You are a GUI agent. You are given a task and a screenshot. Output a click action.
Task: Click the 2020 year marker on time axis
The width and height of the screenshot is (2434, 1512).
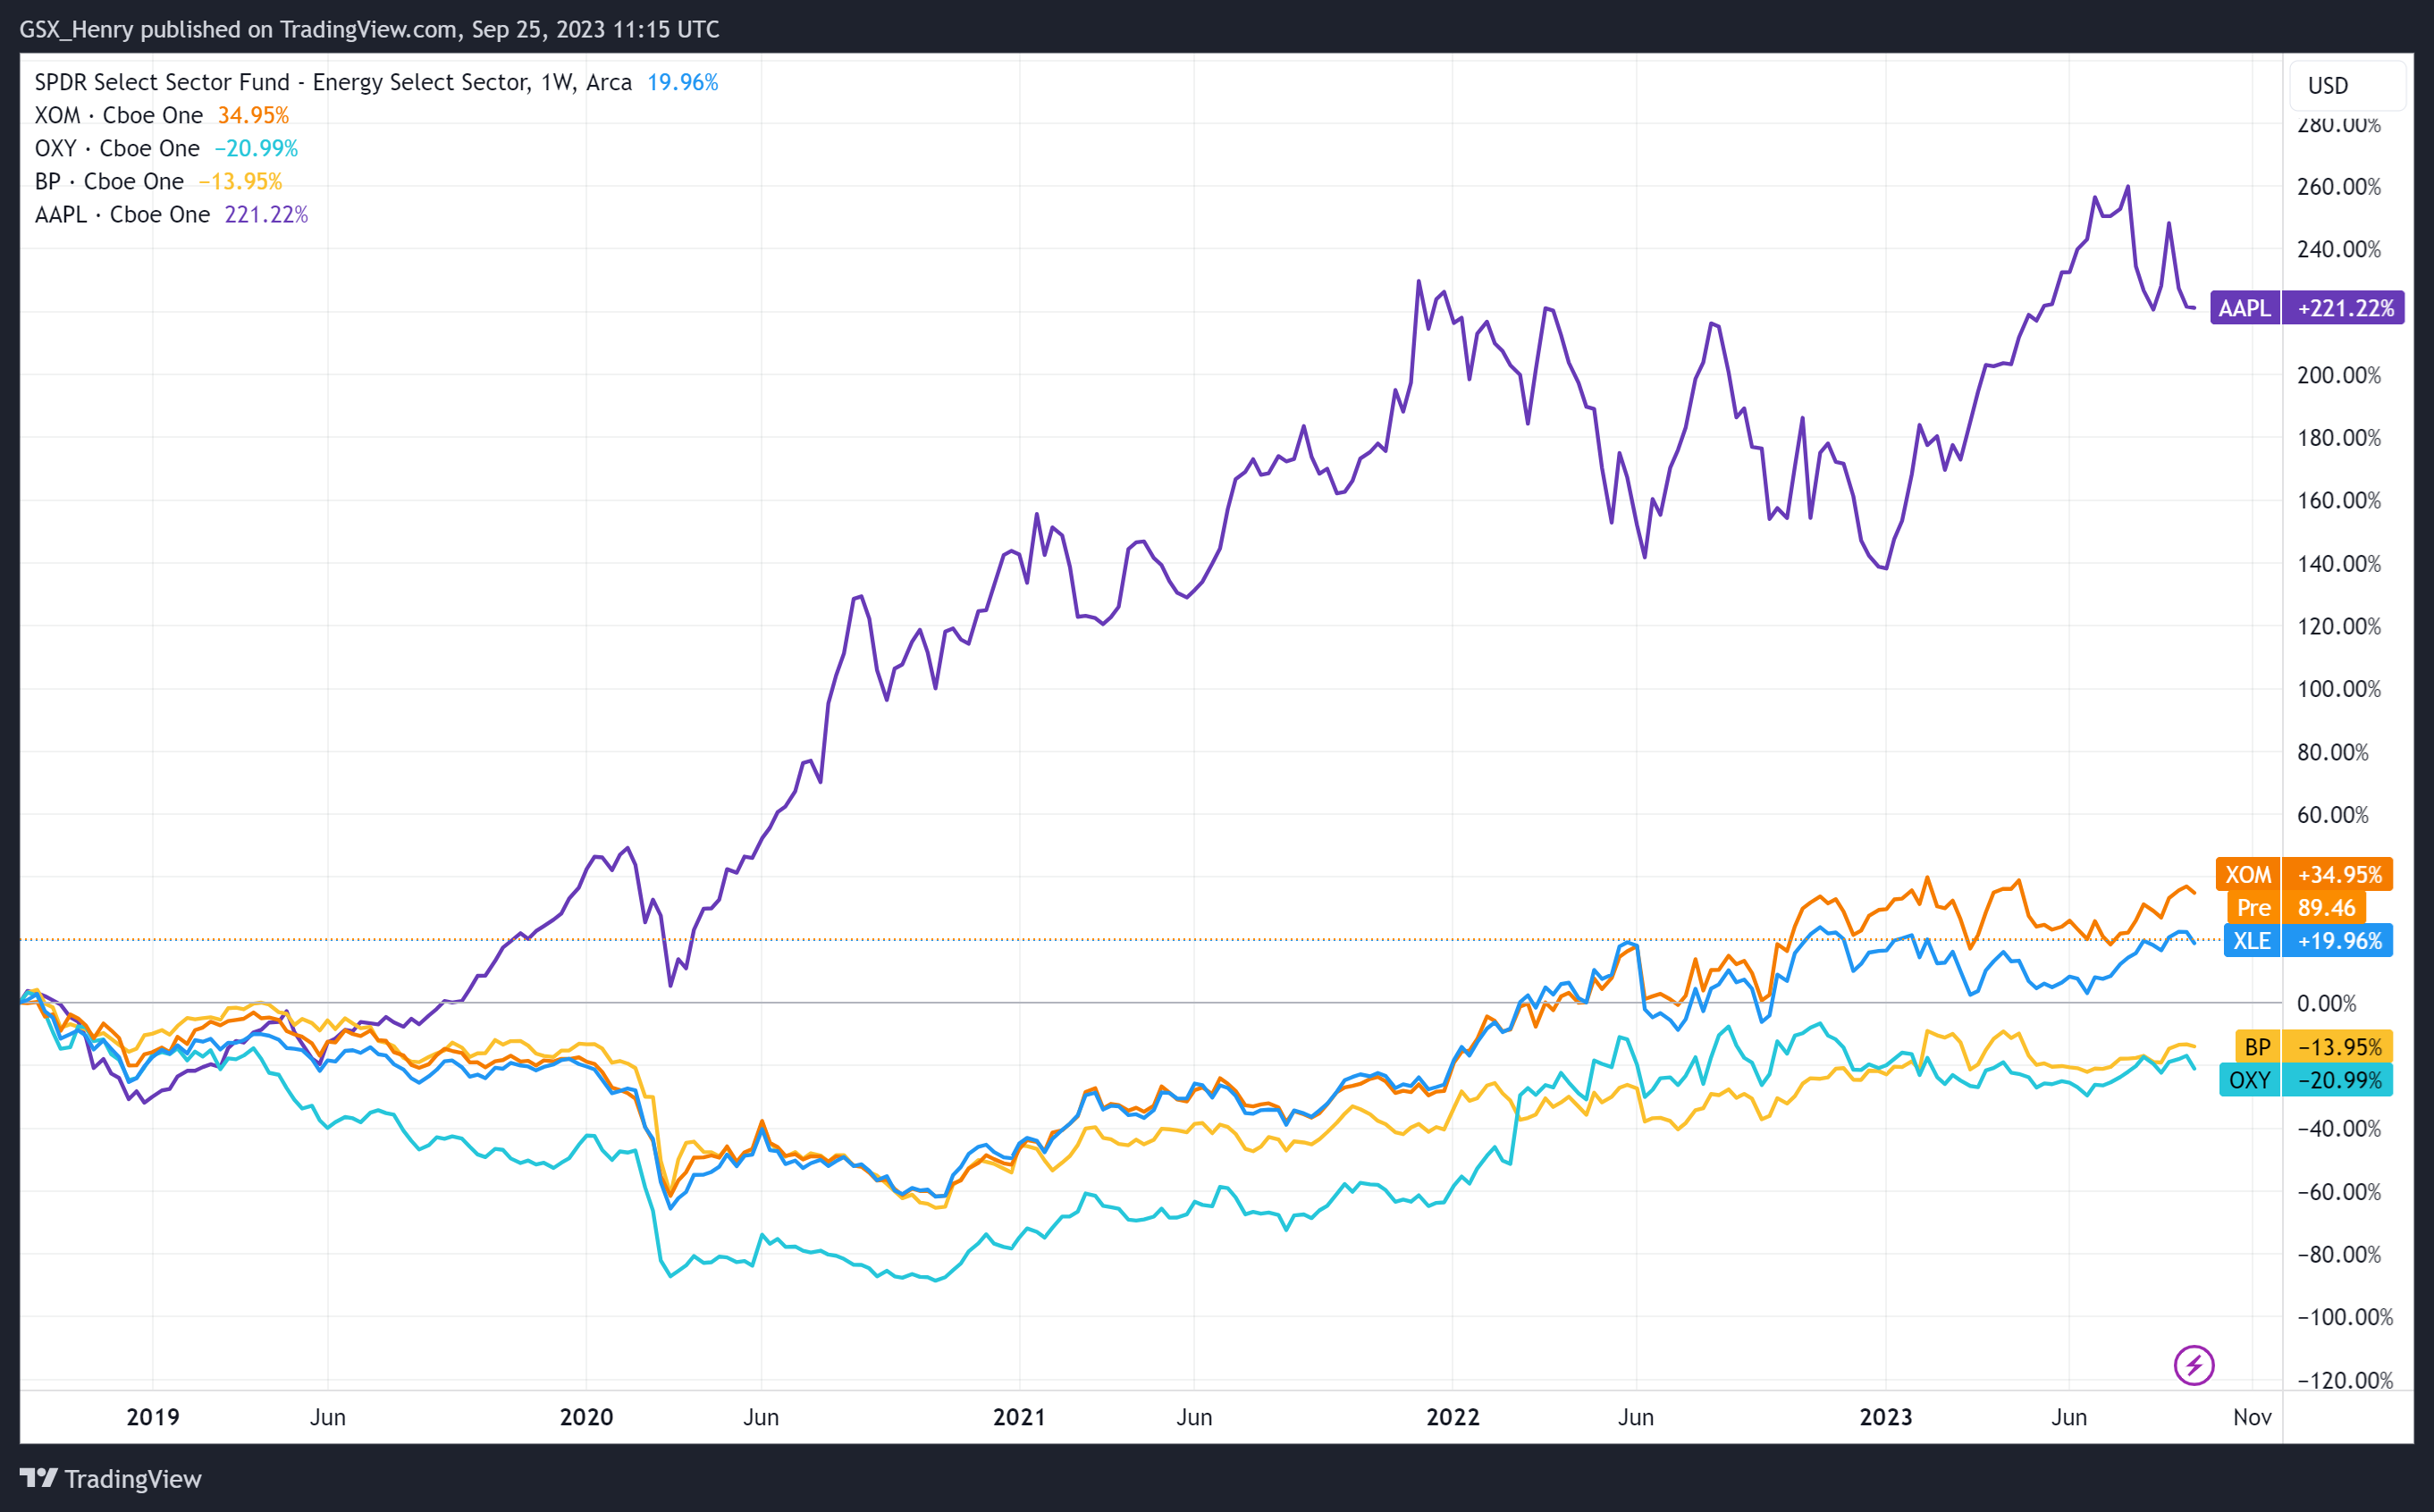[586, 1417]
